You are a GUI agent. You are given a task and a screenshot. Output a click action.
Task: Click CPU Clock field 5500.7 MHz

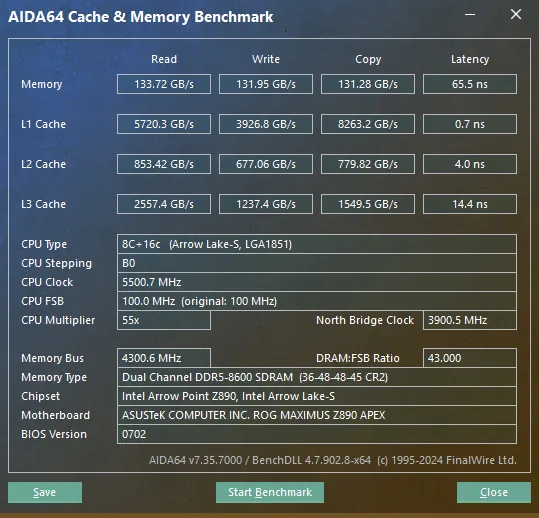(x=317, y=282)
